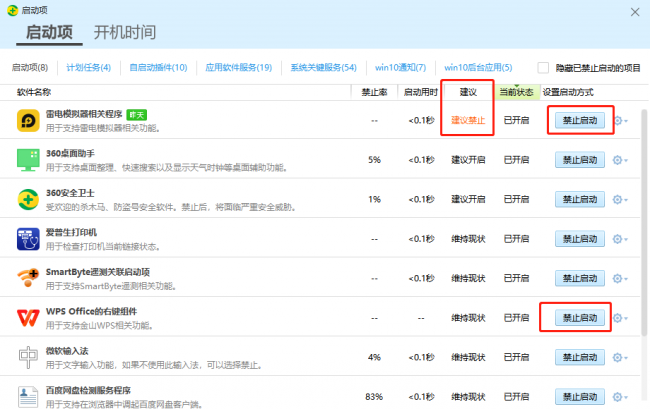The height and width of the screenshot is (409, 650).
Task: Click the 百度网盘检测服务程序 document icon
Action: (28, 397)
